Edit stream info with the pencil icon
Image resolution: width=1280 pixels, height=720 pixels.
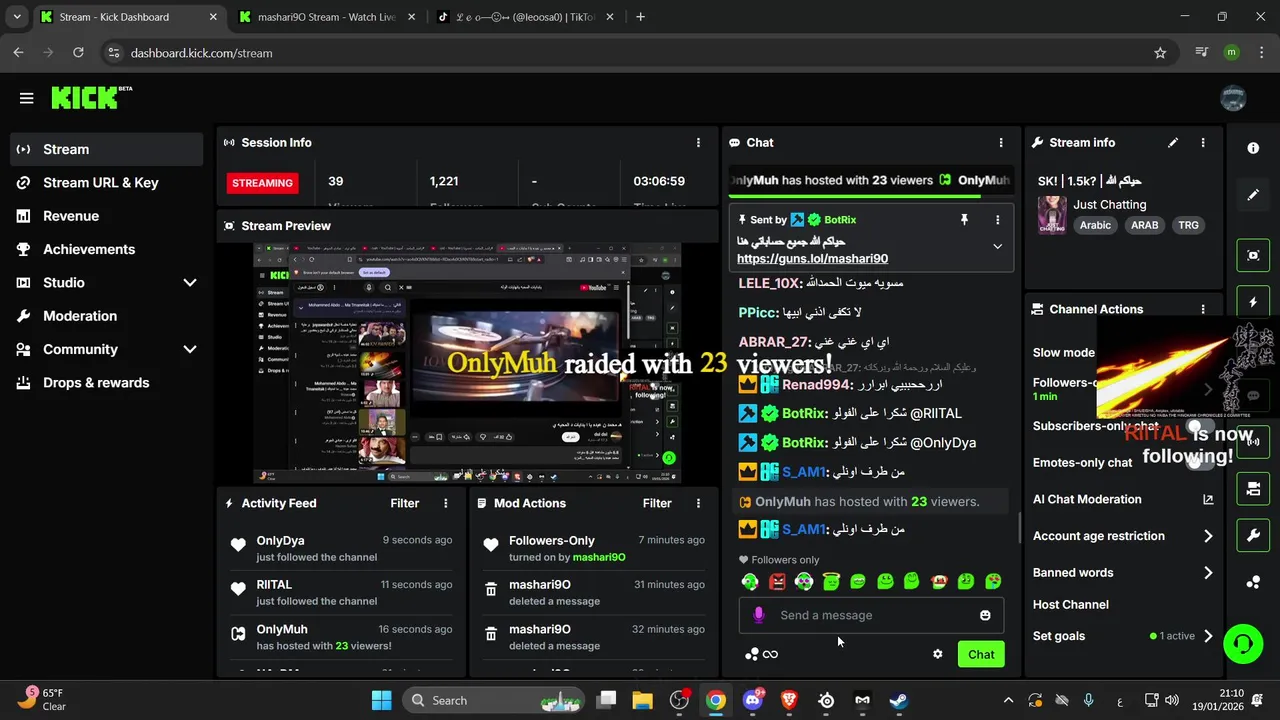pyautogui.click(x=1173, y=143)
